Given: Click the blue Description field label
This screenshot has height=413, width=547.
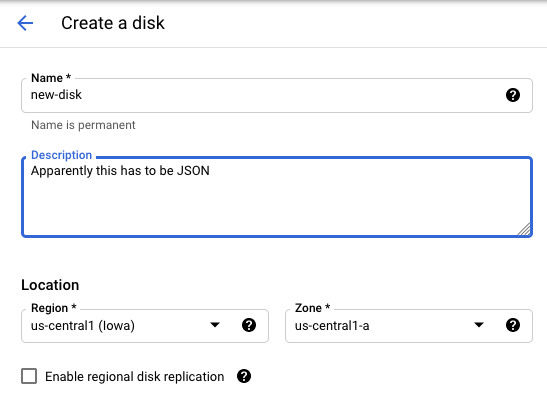Looking at the screenshot, I should (61, 155).
